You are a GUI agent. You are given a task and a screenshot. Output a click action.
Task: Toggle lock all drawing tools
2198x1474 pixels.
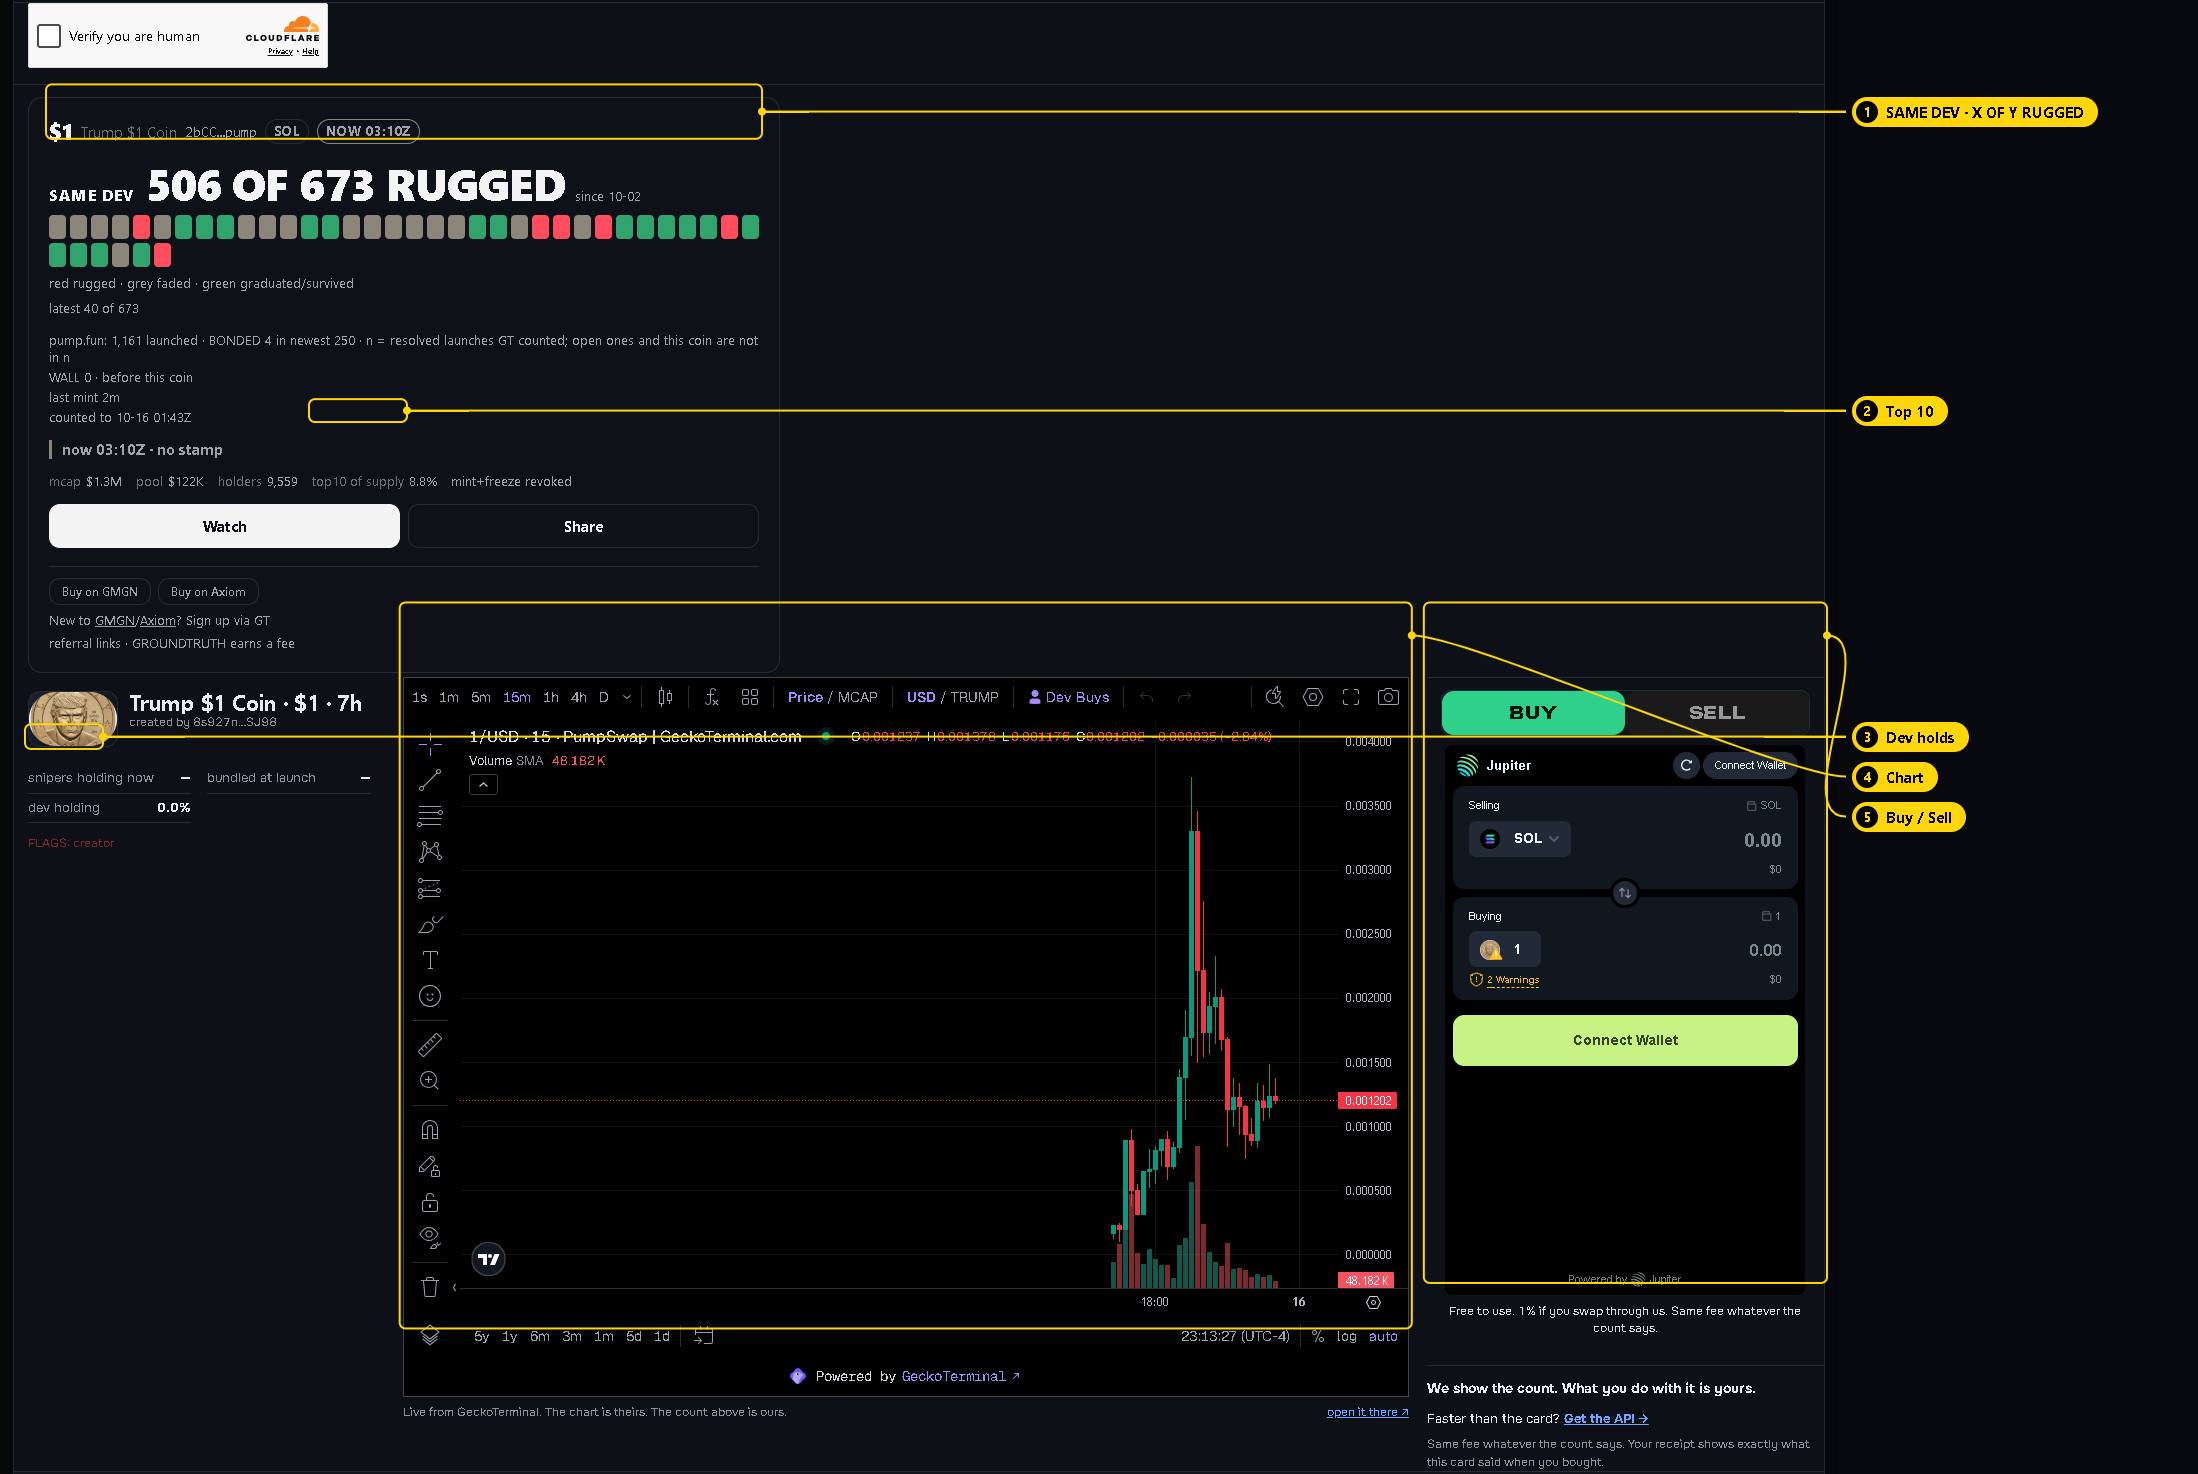430,1202
